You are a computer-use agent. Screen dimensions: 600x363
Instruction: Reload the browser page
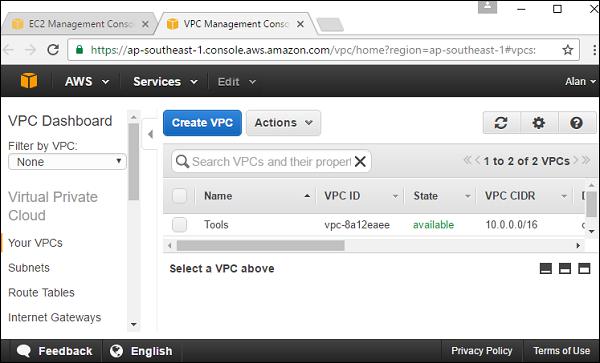pyautogui.click(x=53, y=50)
